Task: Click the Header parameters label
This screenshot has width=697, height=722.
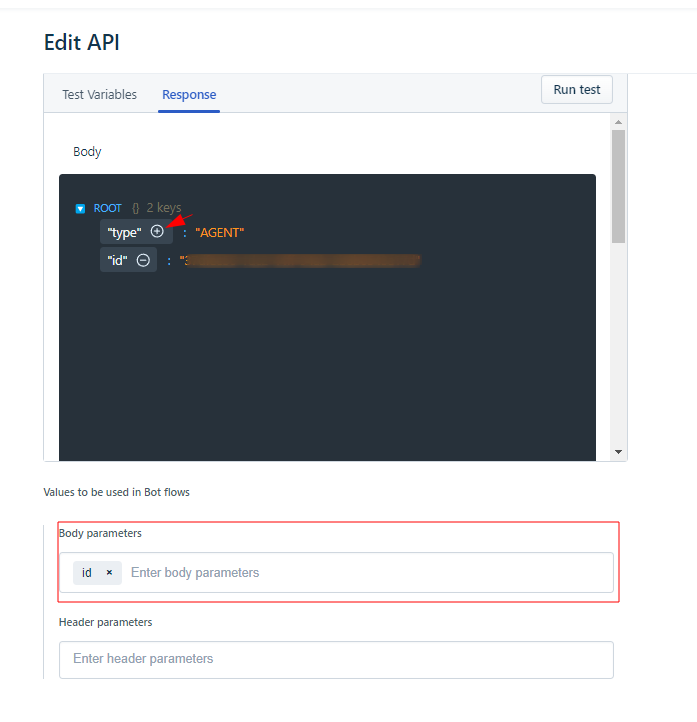Action: coord(105,622)
